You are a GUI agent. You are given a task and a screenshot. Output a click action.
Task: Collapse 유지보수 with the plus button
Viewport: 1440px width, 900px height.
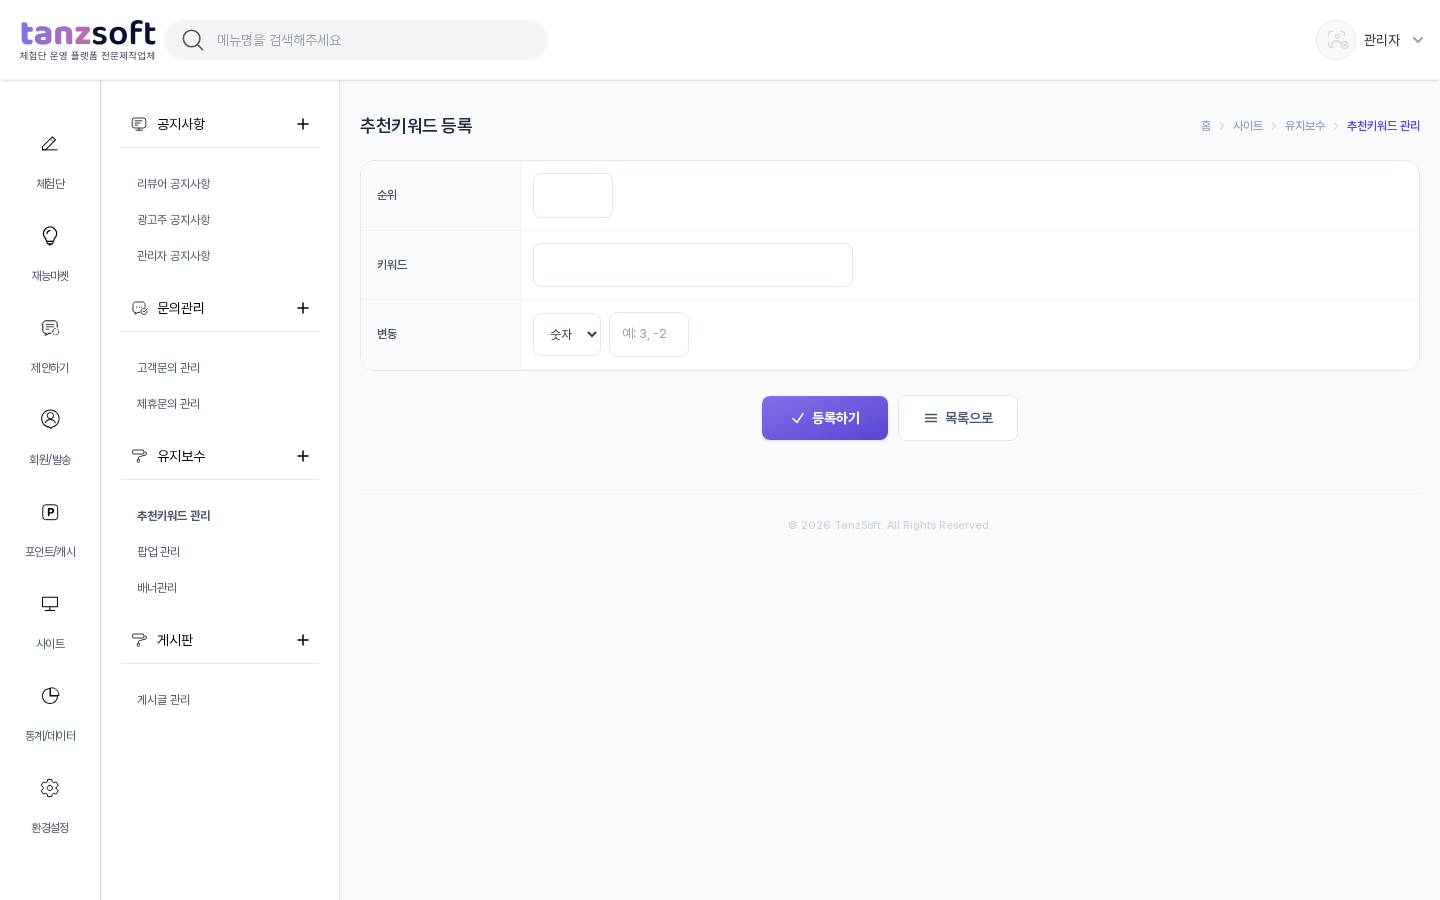[303, 456]
